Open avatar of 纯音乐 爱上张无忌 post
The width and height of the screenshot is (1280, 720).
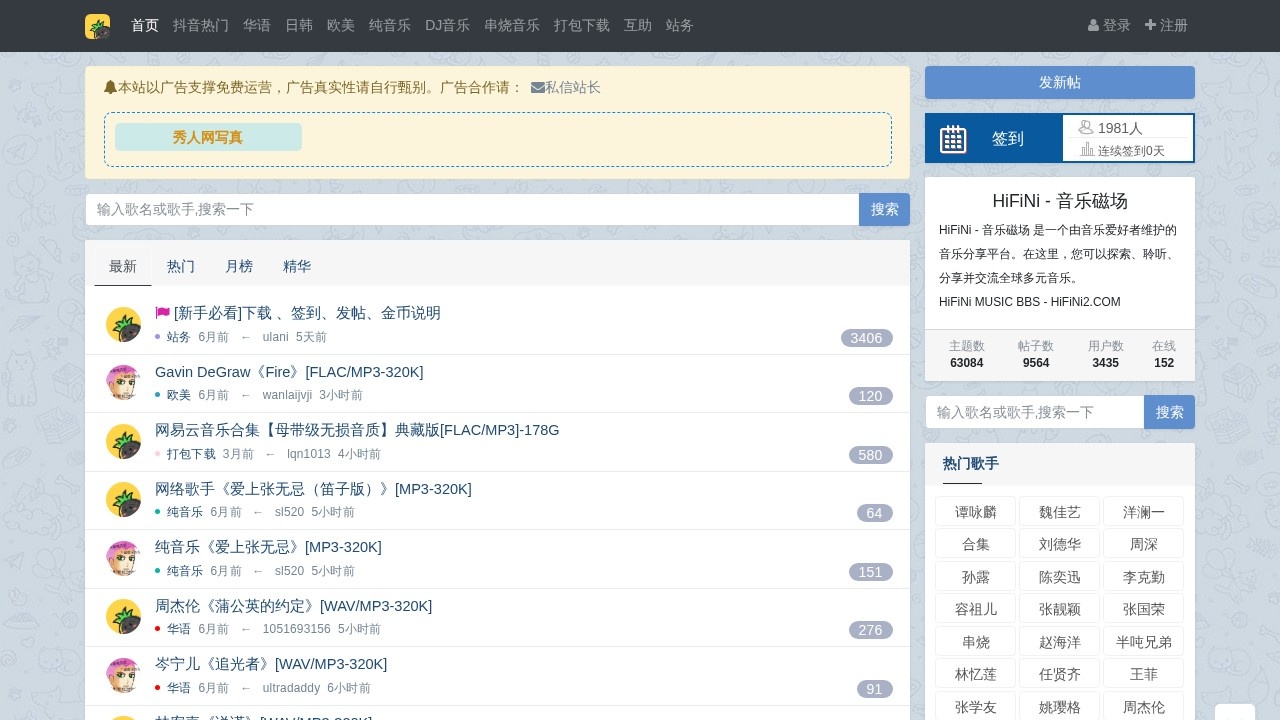(x=123, y=558)
